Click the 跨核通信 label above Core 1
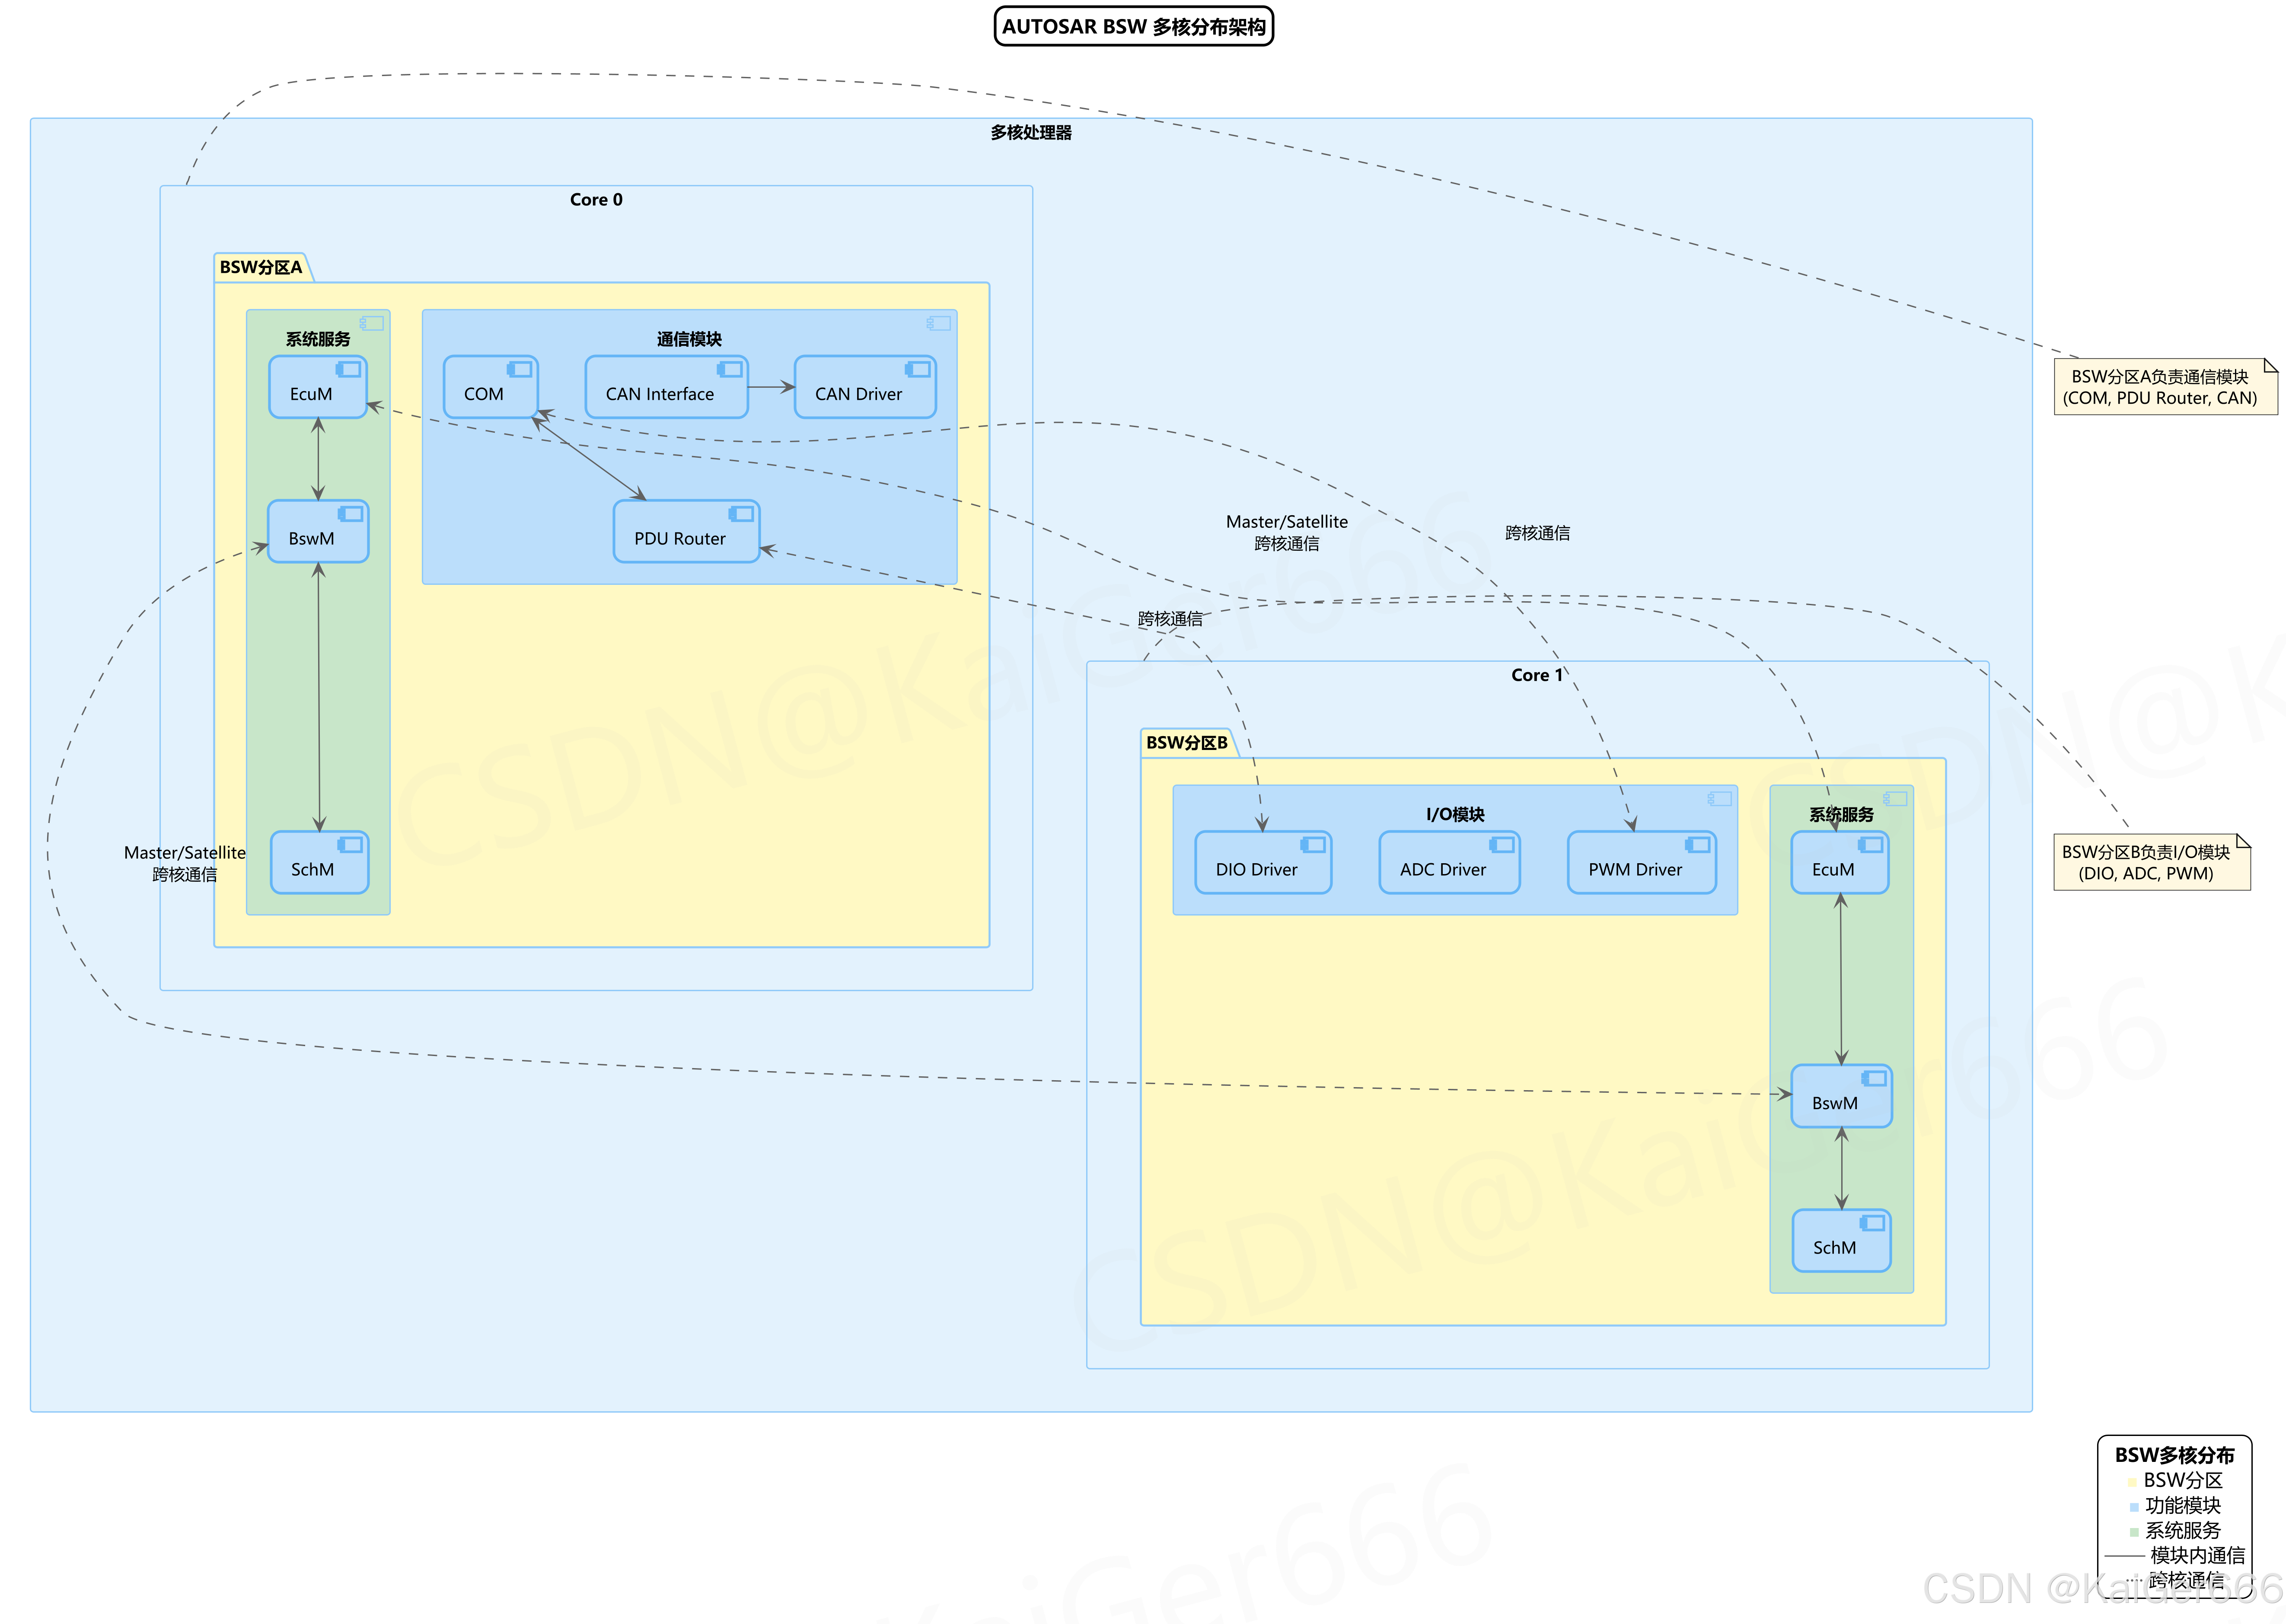Viewport: 2286px width, 1624px height. click(1170, 619)
